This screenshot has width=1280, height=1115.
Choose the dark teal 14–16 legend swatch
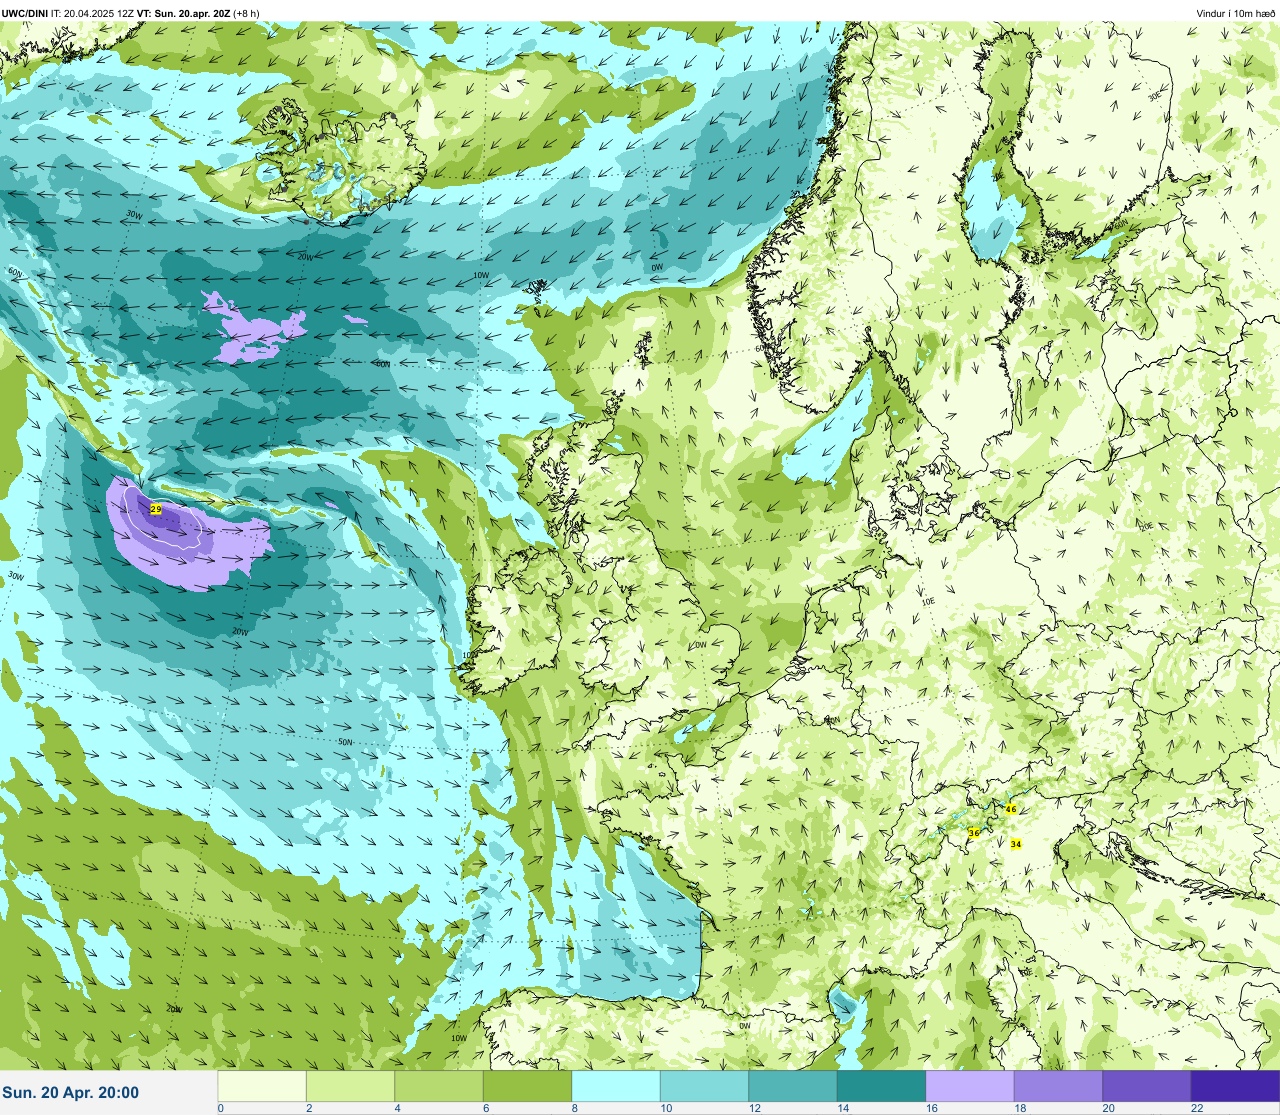[x=881, y=1086]
